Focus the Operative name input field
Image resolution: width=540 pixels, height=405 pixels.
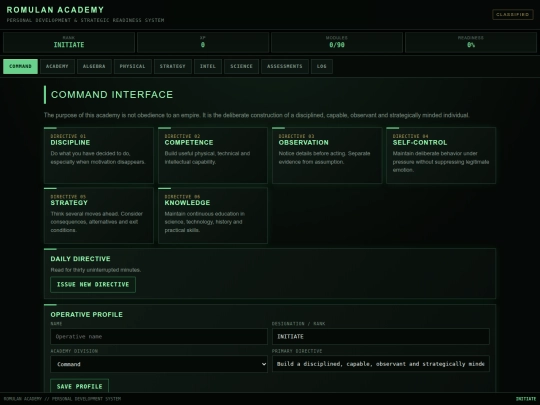(159, 336)
